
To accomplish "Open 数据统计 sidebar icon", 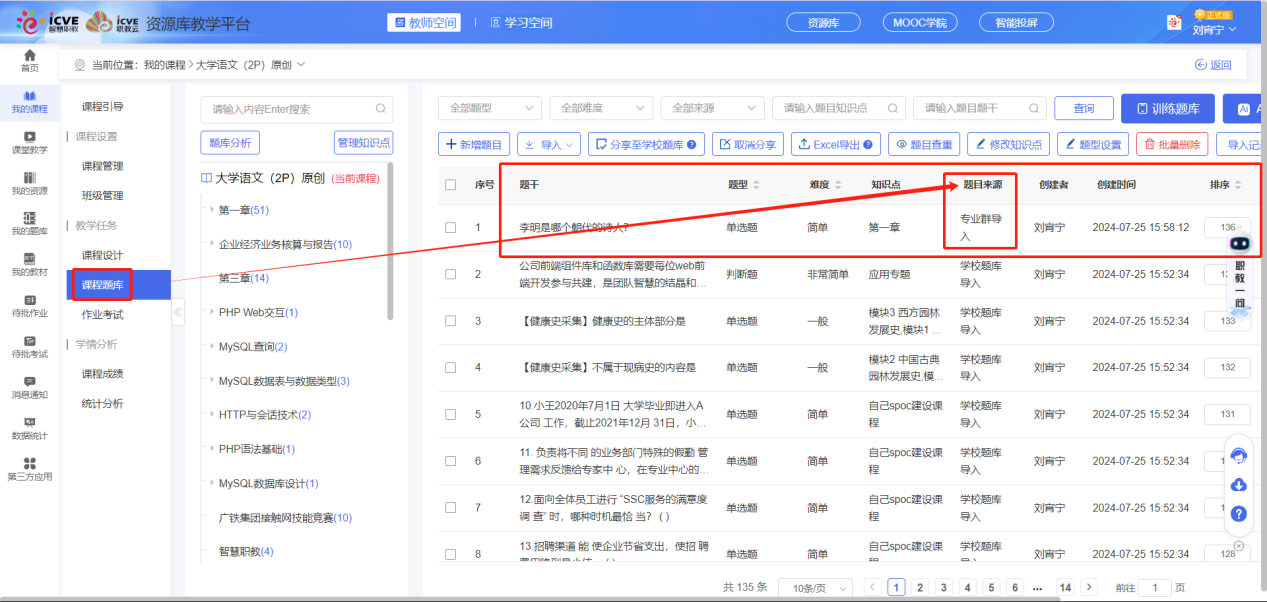I will [x=29, y=428].
